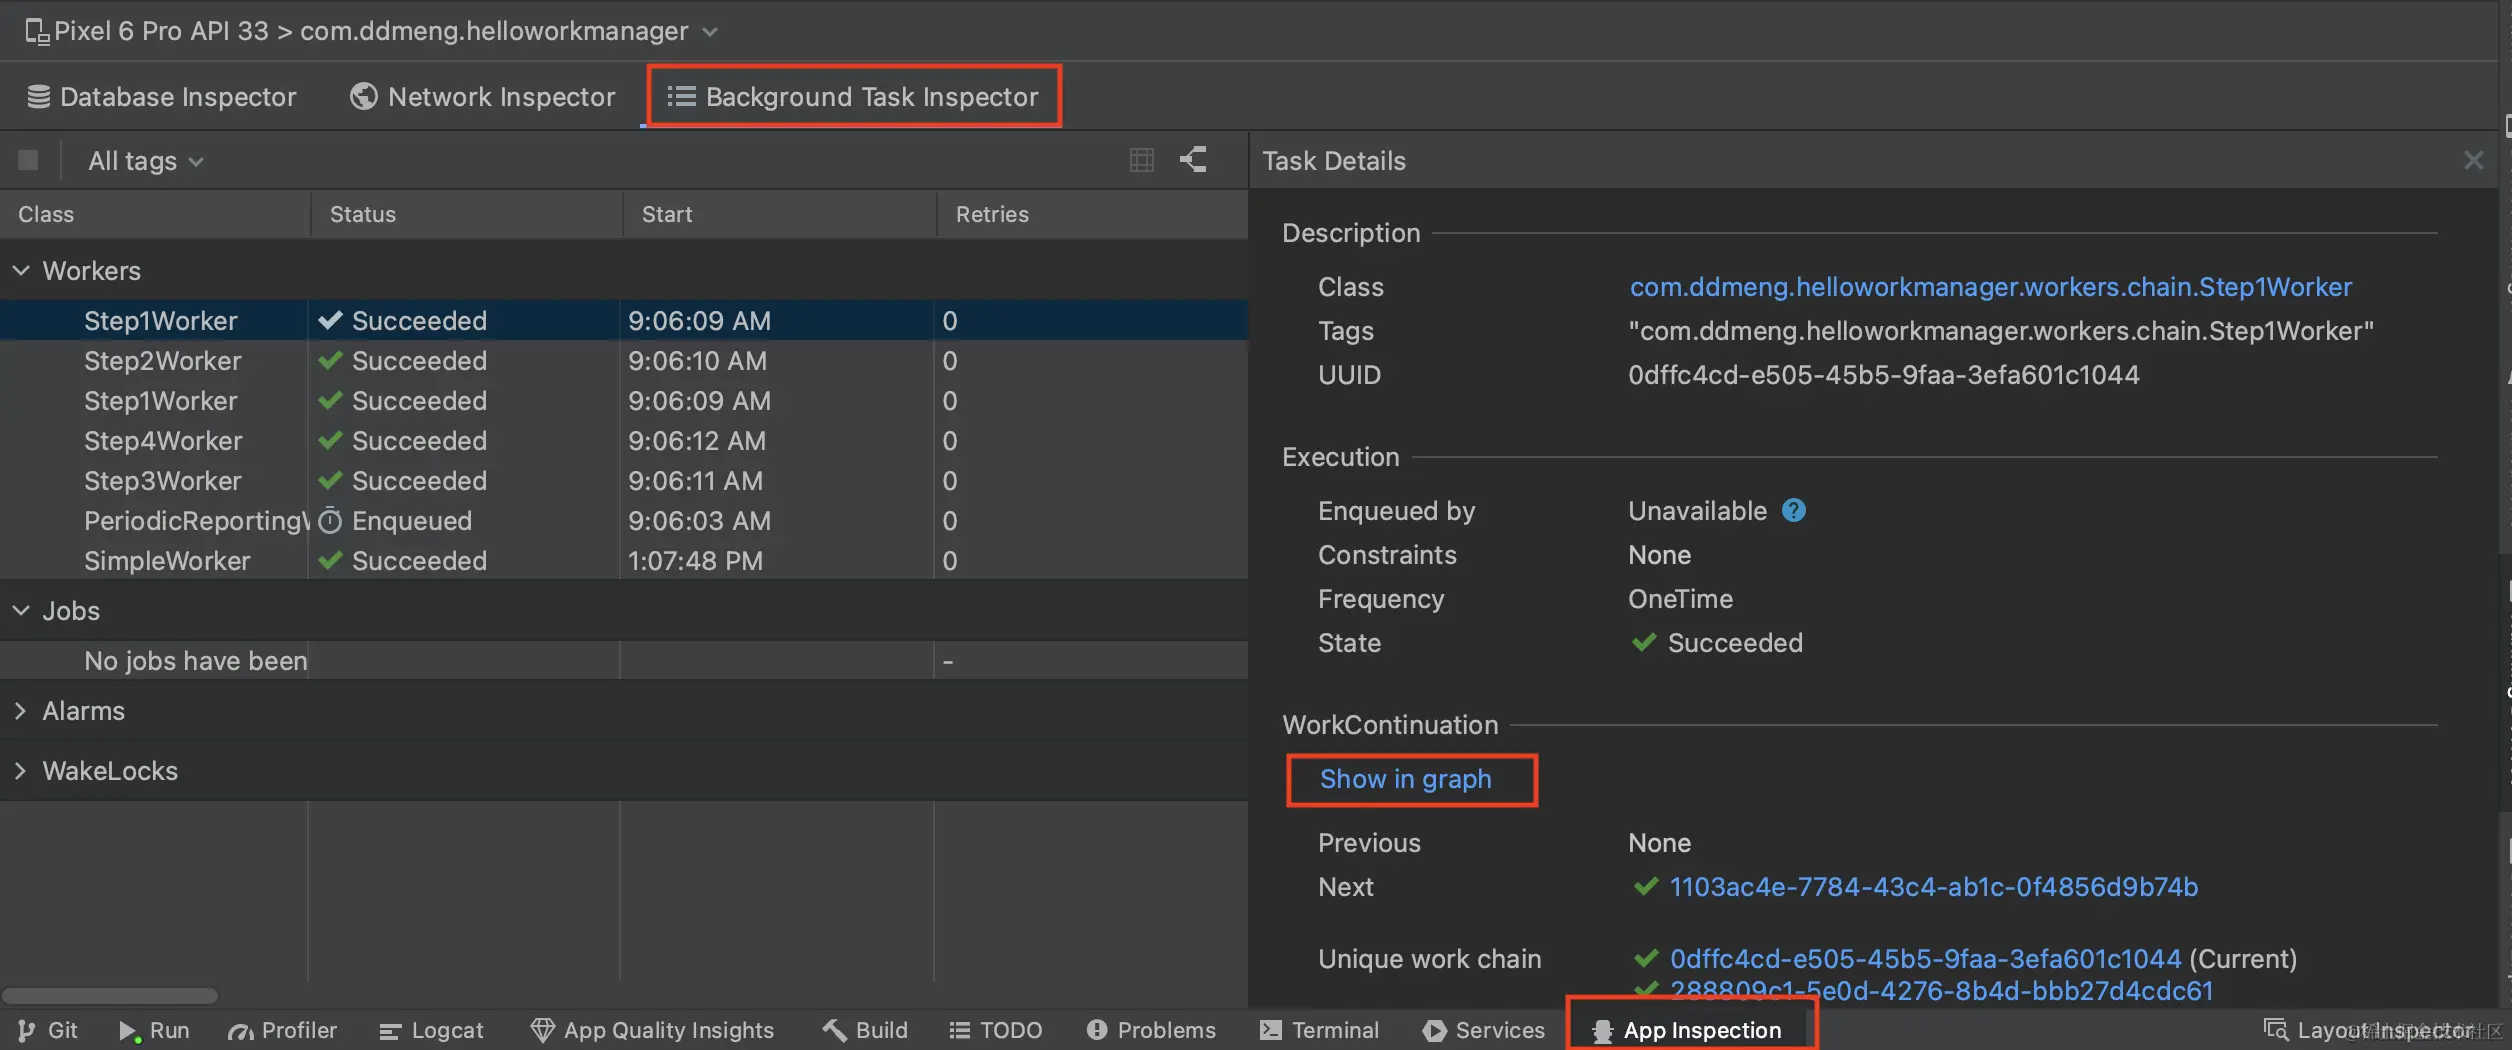Open the Services tool window
This screenshot has height=1050, width=2512.
pos(1484,1030)
